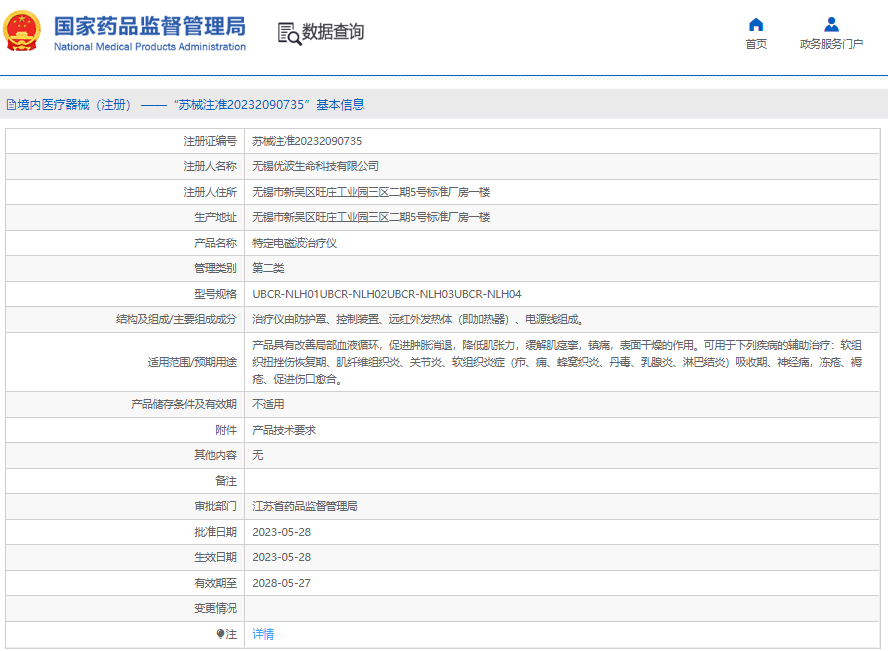Click expiry date 2028-05-27

[x=281, y=583]
